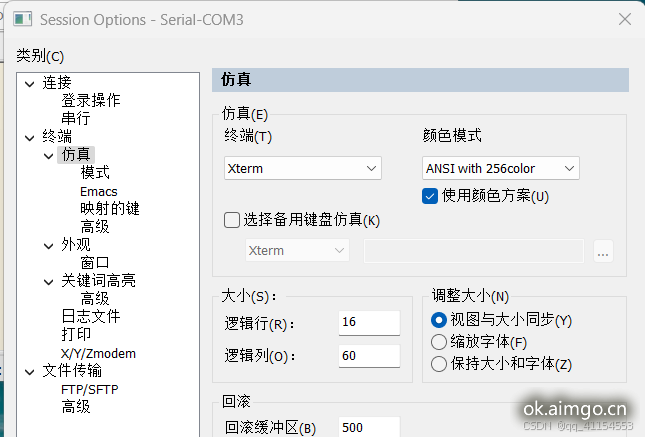Click the SecureCRT app icon in title bar

[x=20, y=19]
